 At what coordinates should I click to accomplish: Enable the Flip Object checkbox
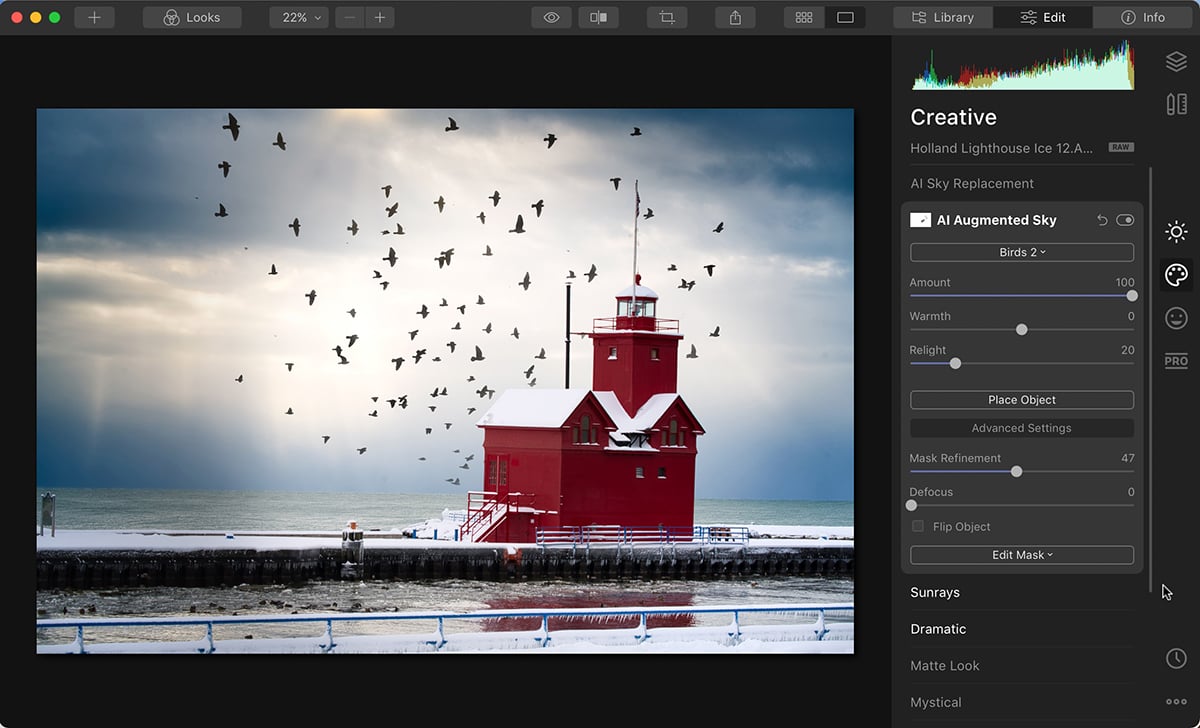(x=918, y=526)
